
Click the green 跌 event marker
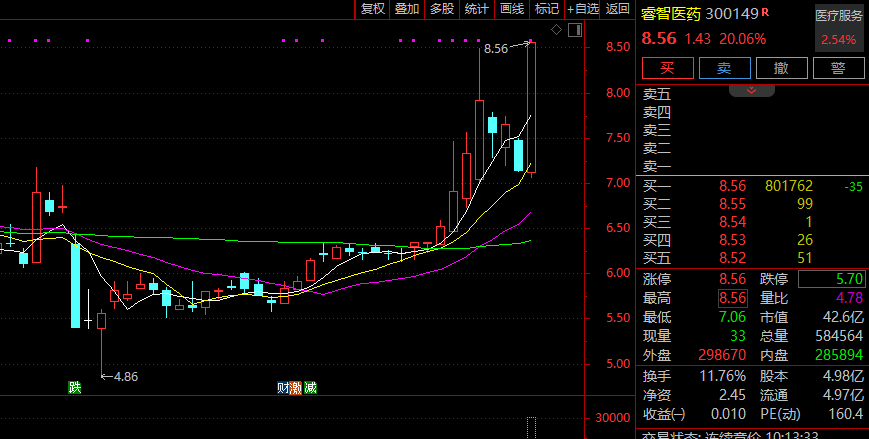[x=74, y=387]
